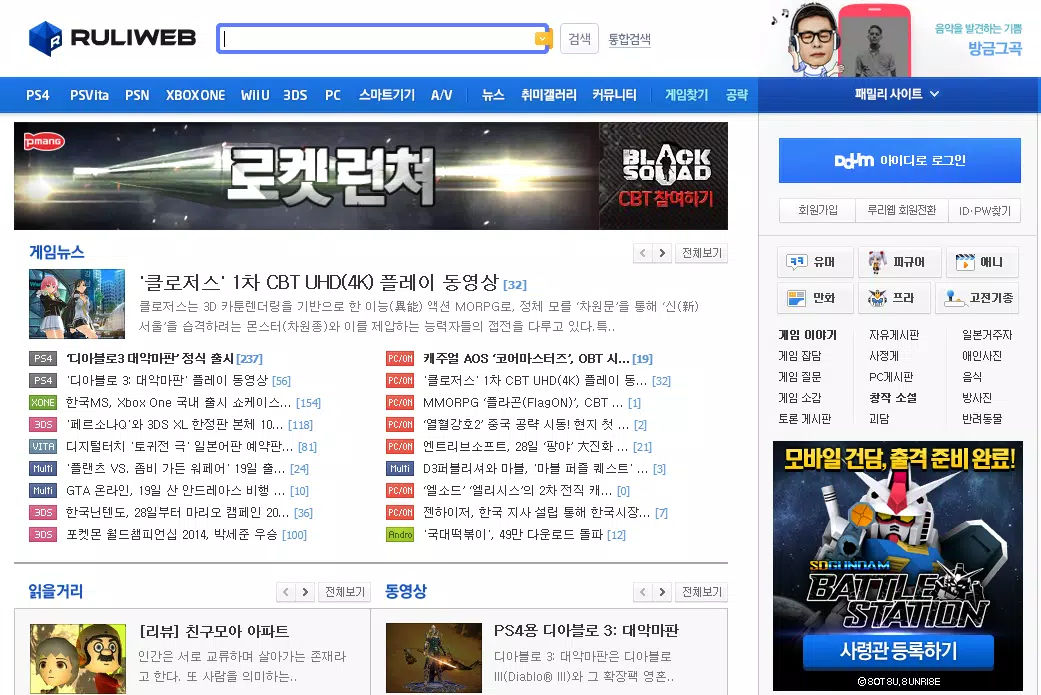Select the XBOXONE nav item
The width and height of the screenshot is (1041, 695).
click(x=195, y=95)
